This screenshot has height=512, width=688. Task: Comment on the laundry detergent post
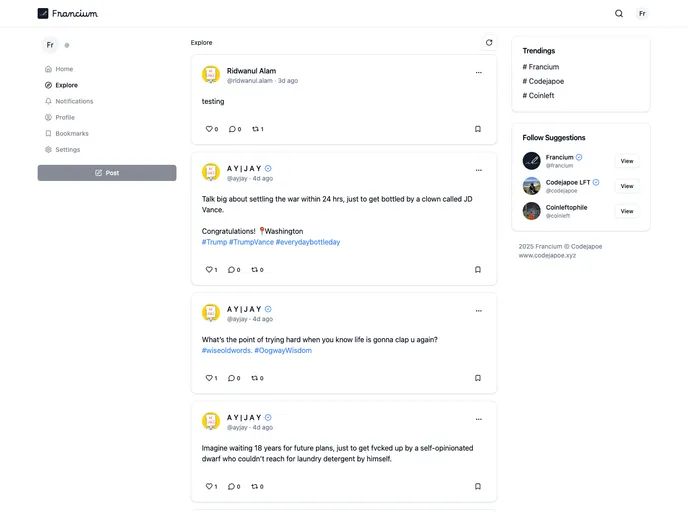(x=234, y=487)
